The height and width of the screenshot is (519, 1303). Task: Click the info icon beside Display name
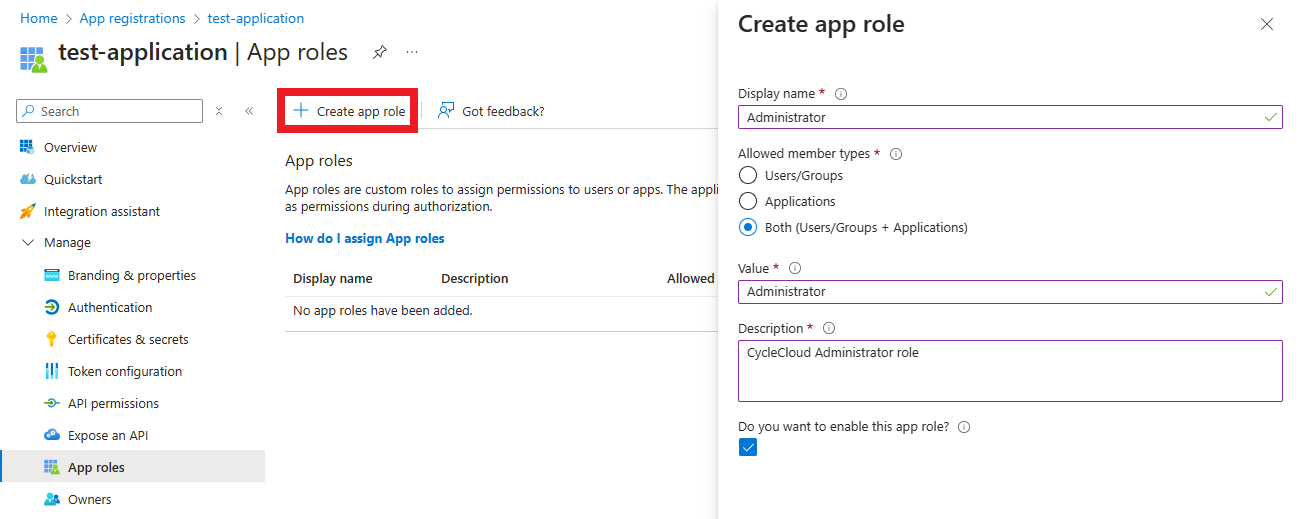(x=841, y=94)
